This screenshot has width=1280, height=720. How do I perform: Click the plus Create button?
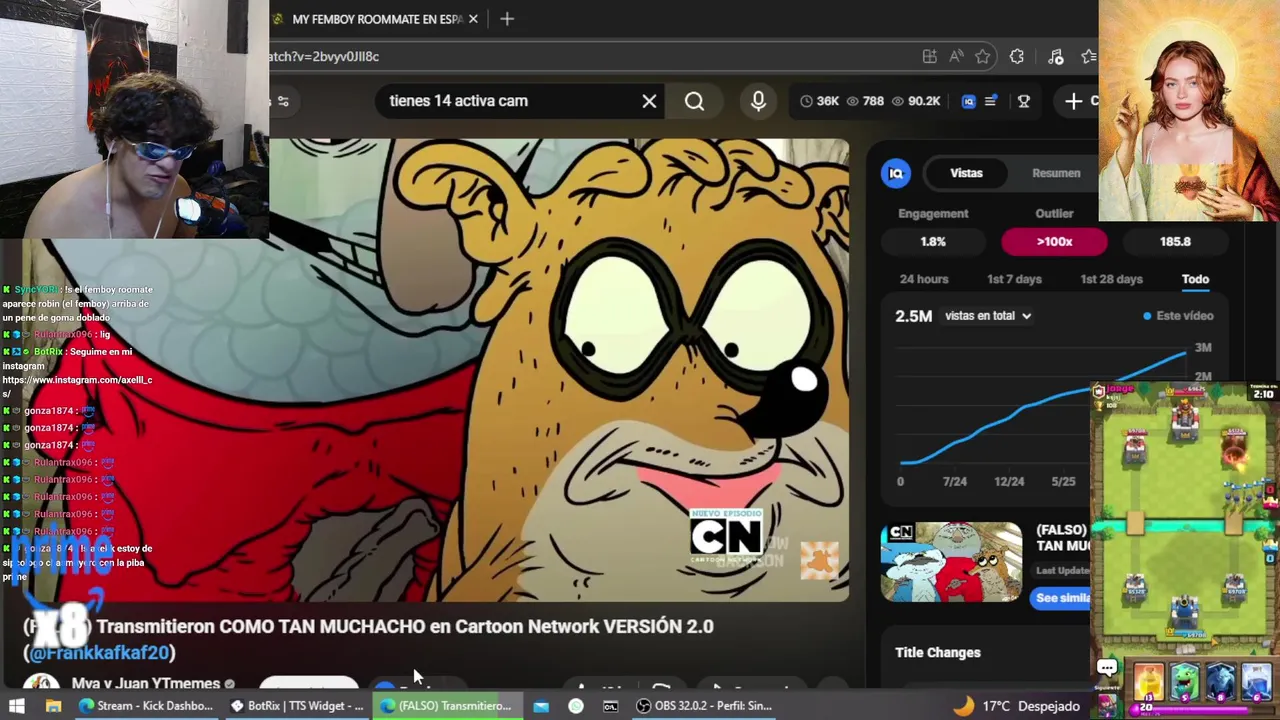tap(1080, 101)
